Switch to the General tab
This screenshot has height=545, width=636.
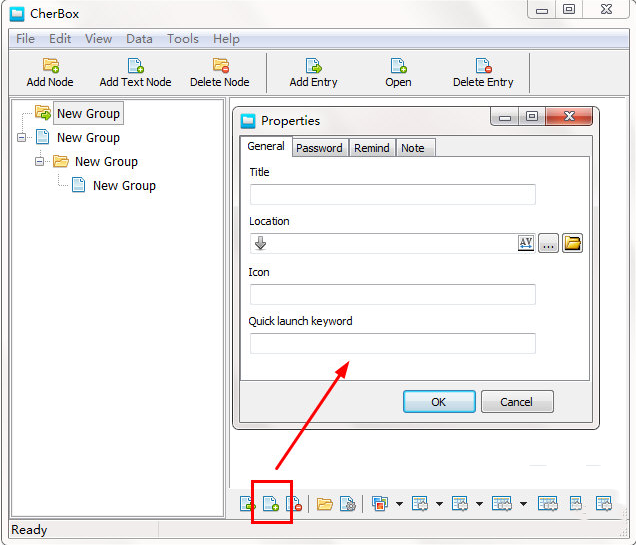[x=266, y=146]
